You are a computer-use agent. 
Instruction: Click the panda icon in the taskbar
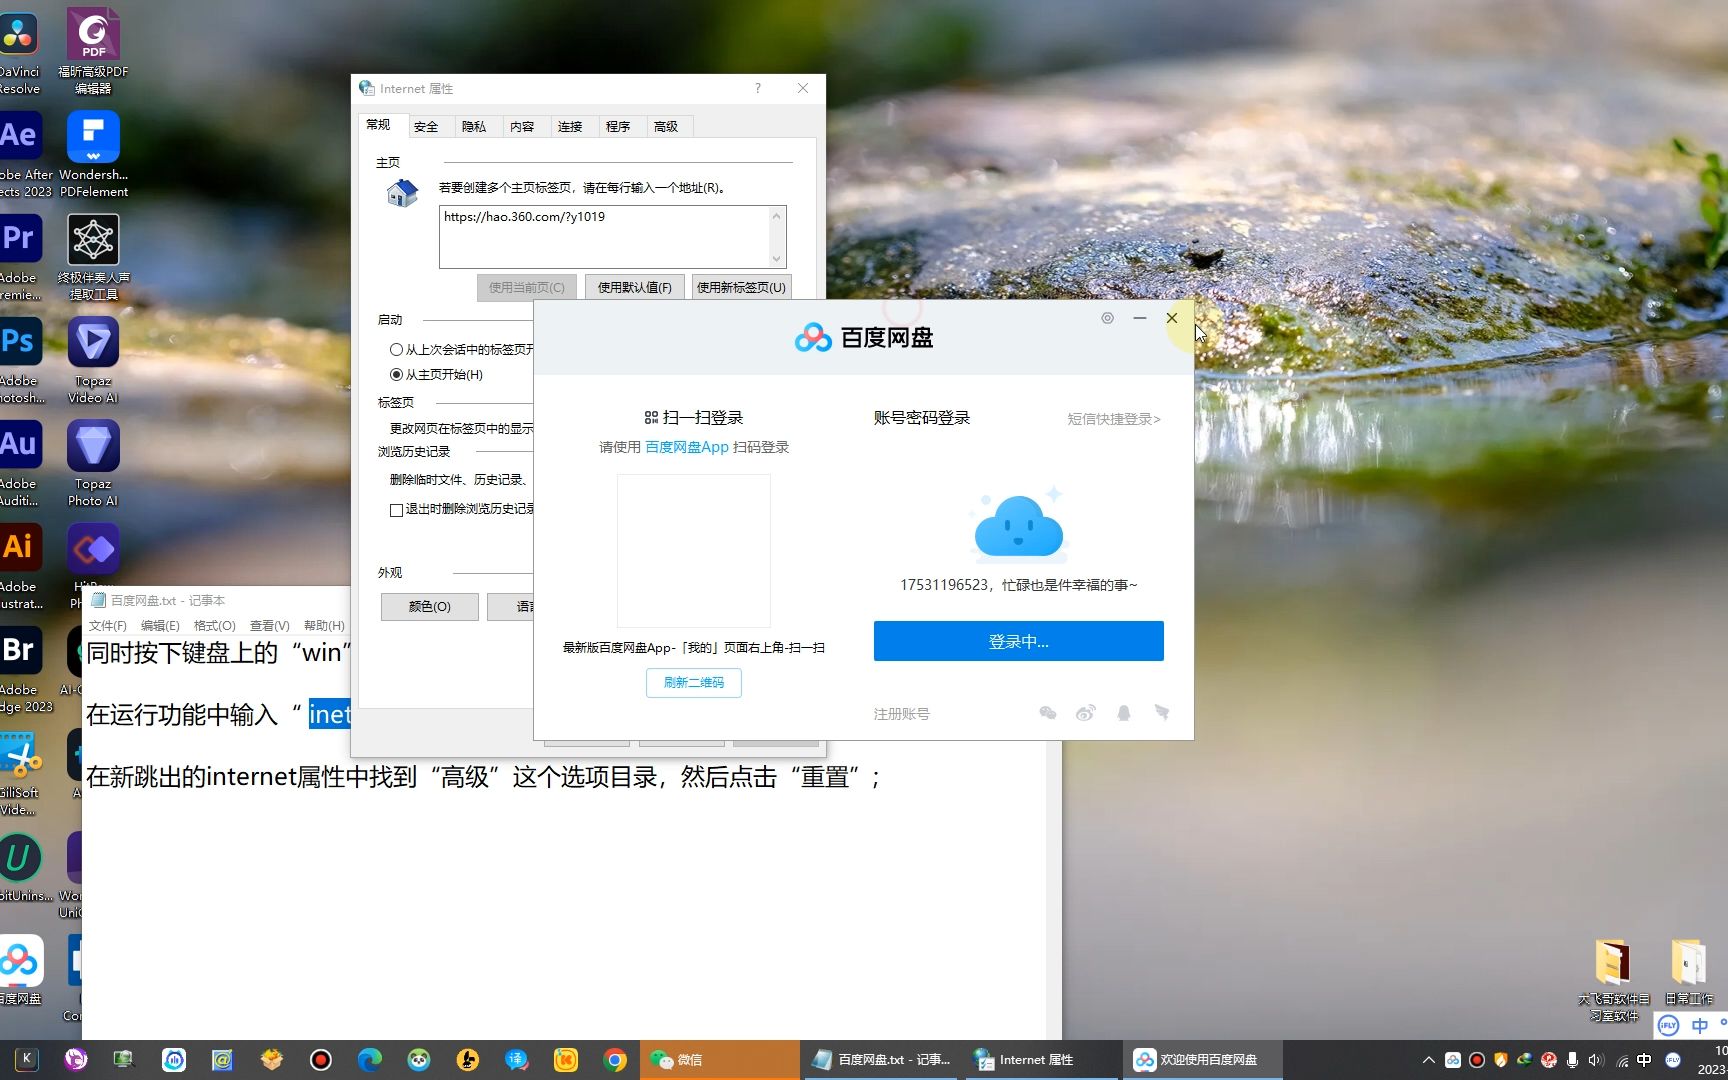(x=418, y=1059)
